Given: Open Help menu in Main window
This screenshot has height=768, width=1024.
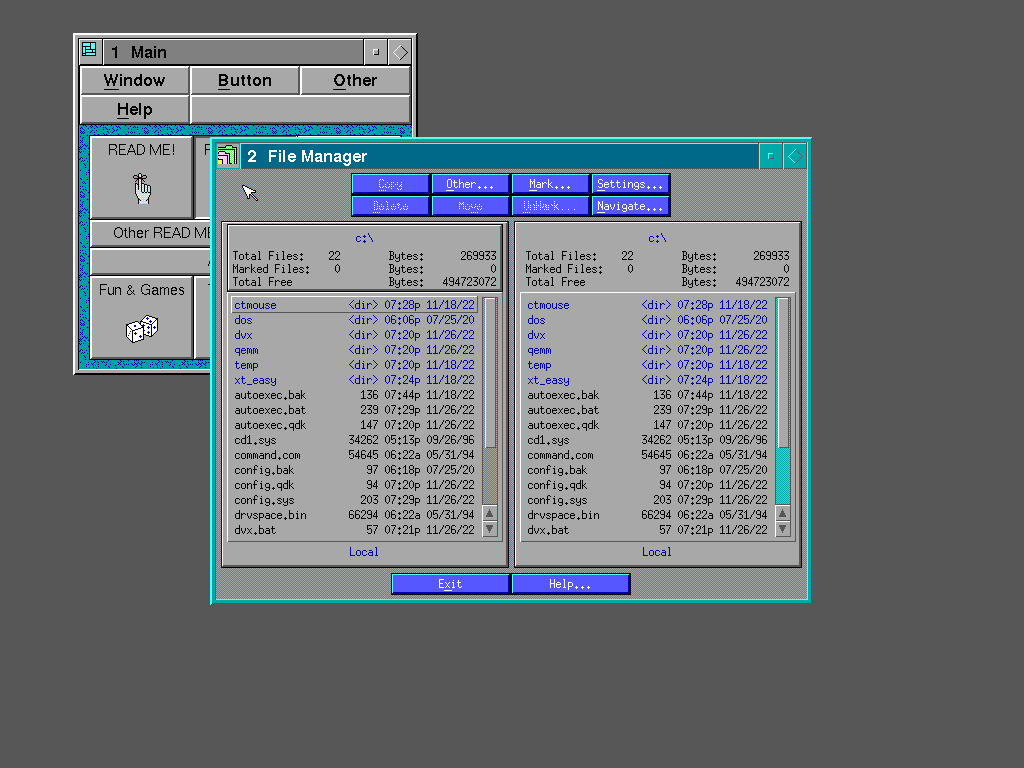Looking at the screenshot, I should tap(135, 110).
